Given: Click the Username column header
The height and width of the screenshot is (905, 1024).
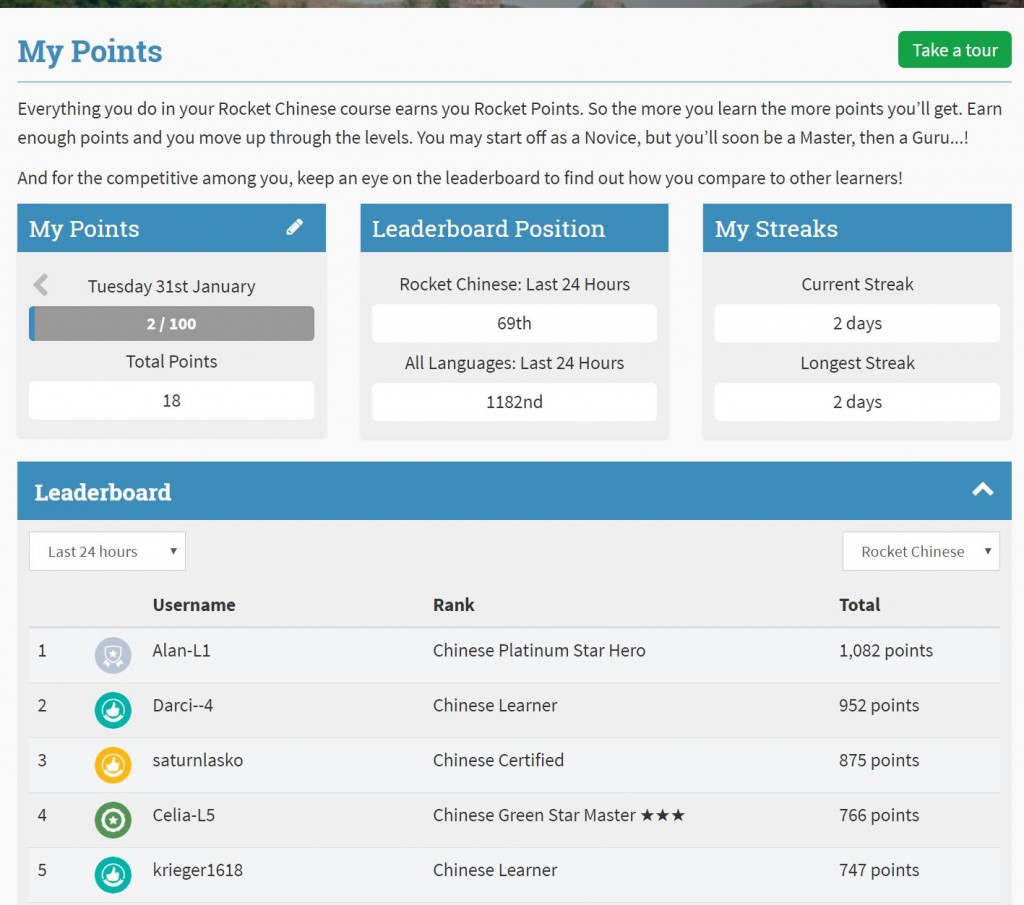Looking at the screenshot, I should tap(194, 605).
